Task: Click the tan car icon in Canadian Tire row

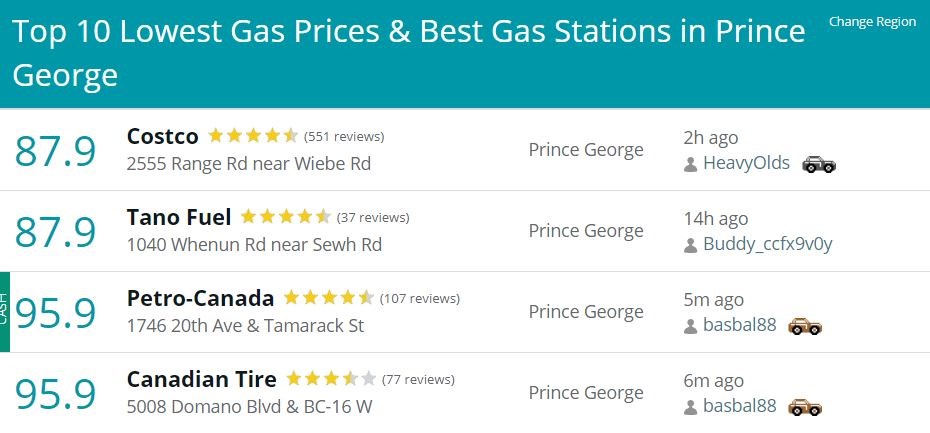Action: pyautogui.click(x=805, y=407)
